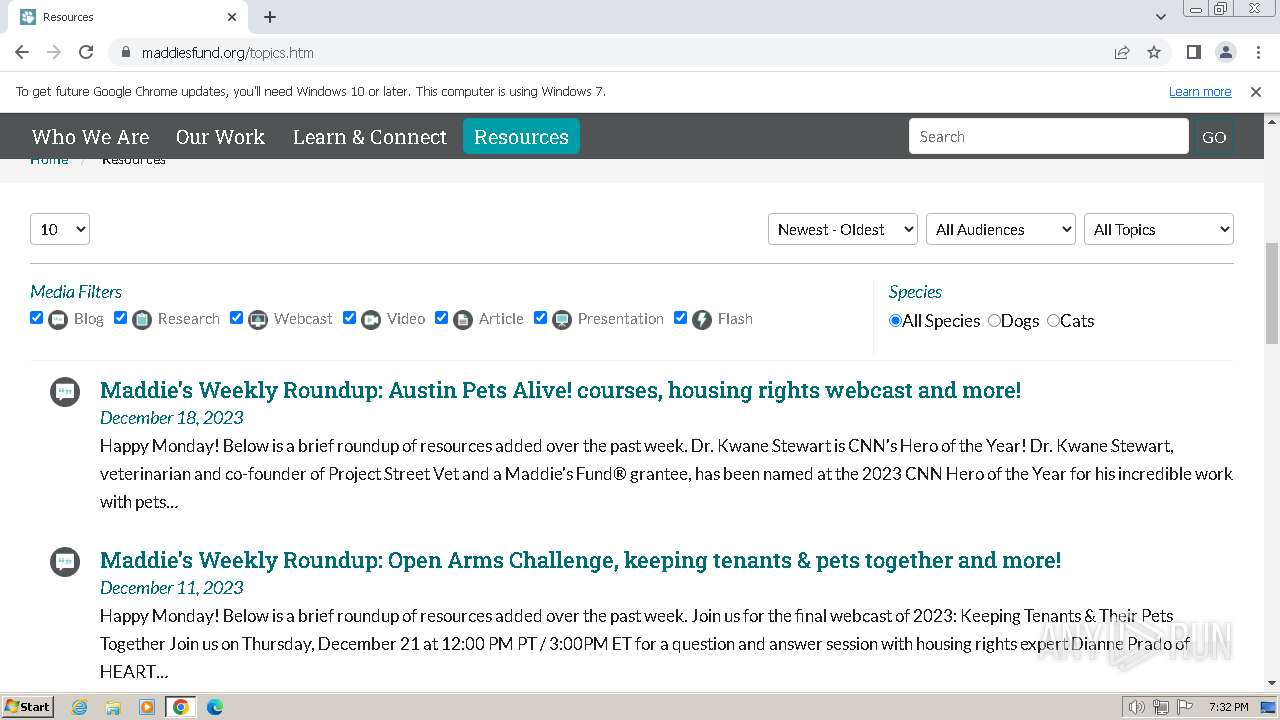Image resolution: width=1280 pixels, height=720 pixels.
Task: Focus the site Search input field
Action: tap(1048, 137)
